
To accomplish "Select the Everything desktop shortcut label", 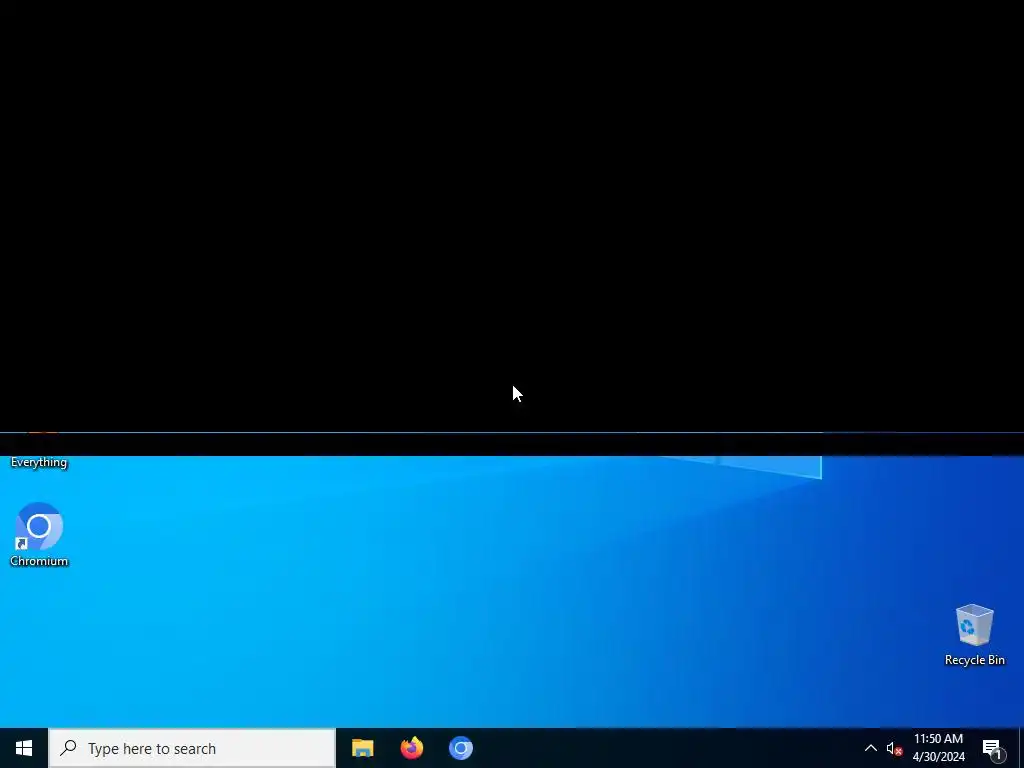I will [x=39, y=462].
